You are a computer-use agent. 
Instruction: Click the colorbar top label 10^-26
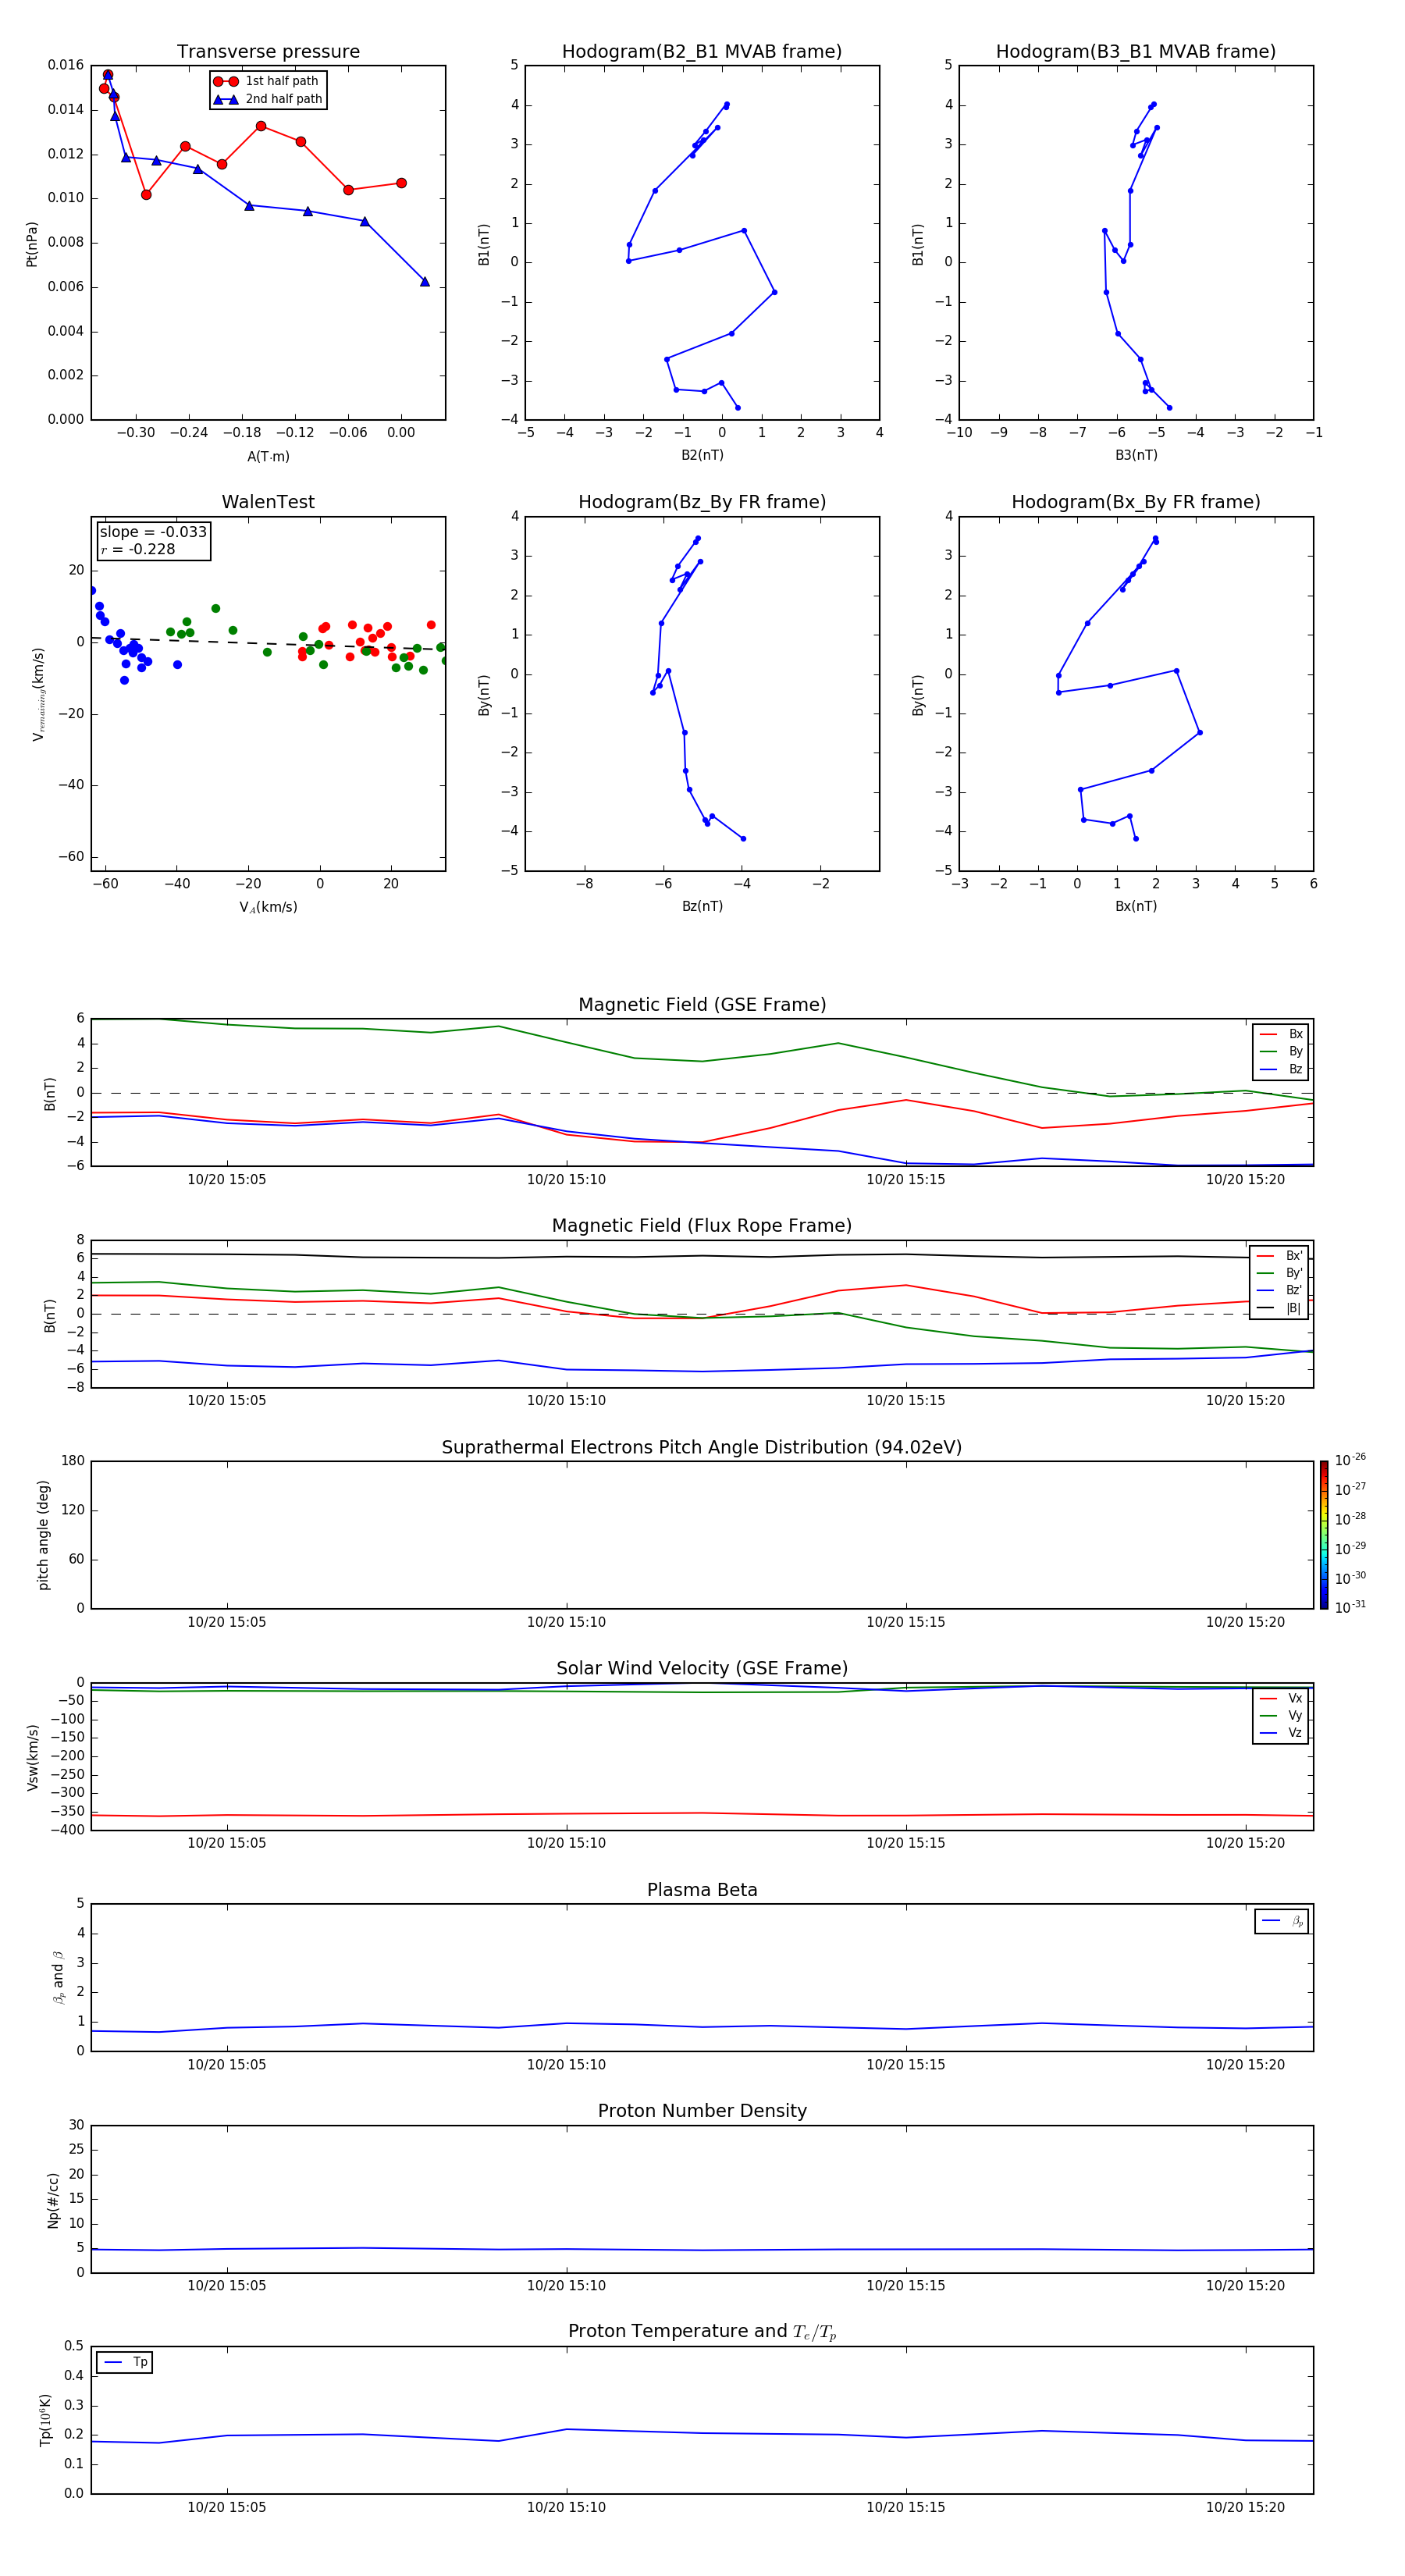[1350, 1460]
